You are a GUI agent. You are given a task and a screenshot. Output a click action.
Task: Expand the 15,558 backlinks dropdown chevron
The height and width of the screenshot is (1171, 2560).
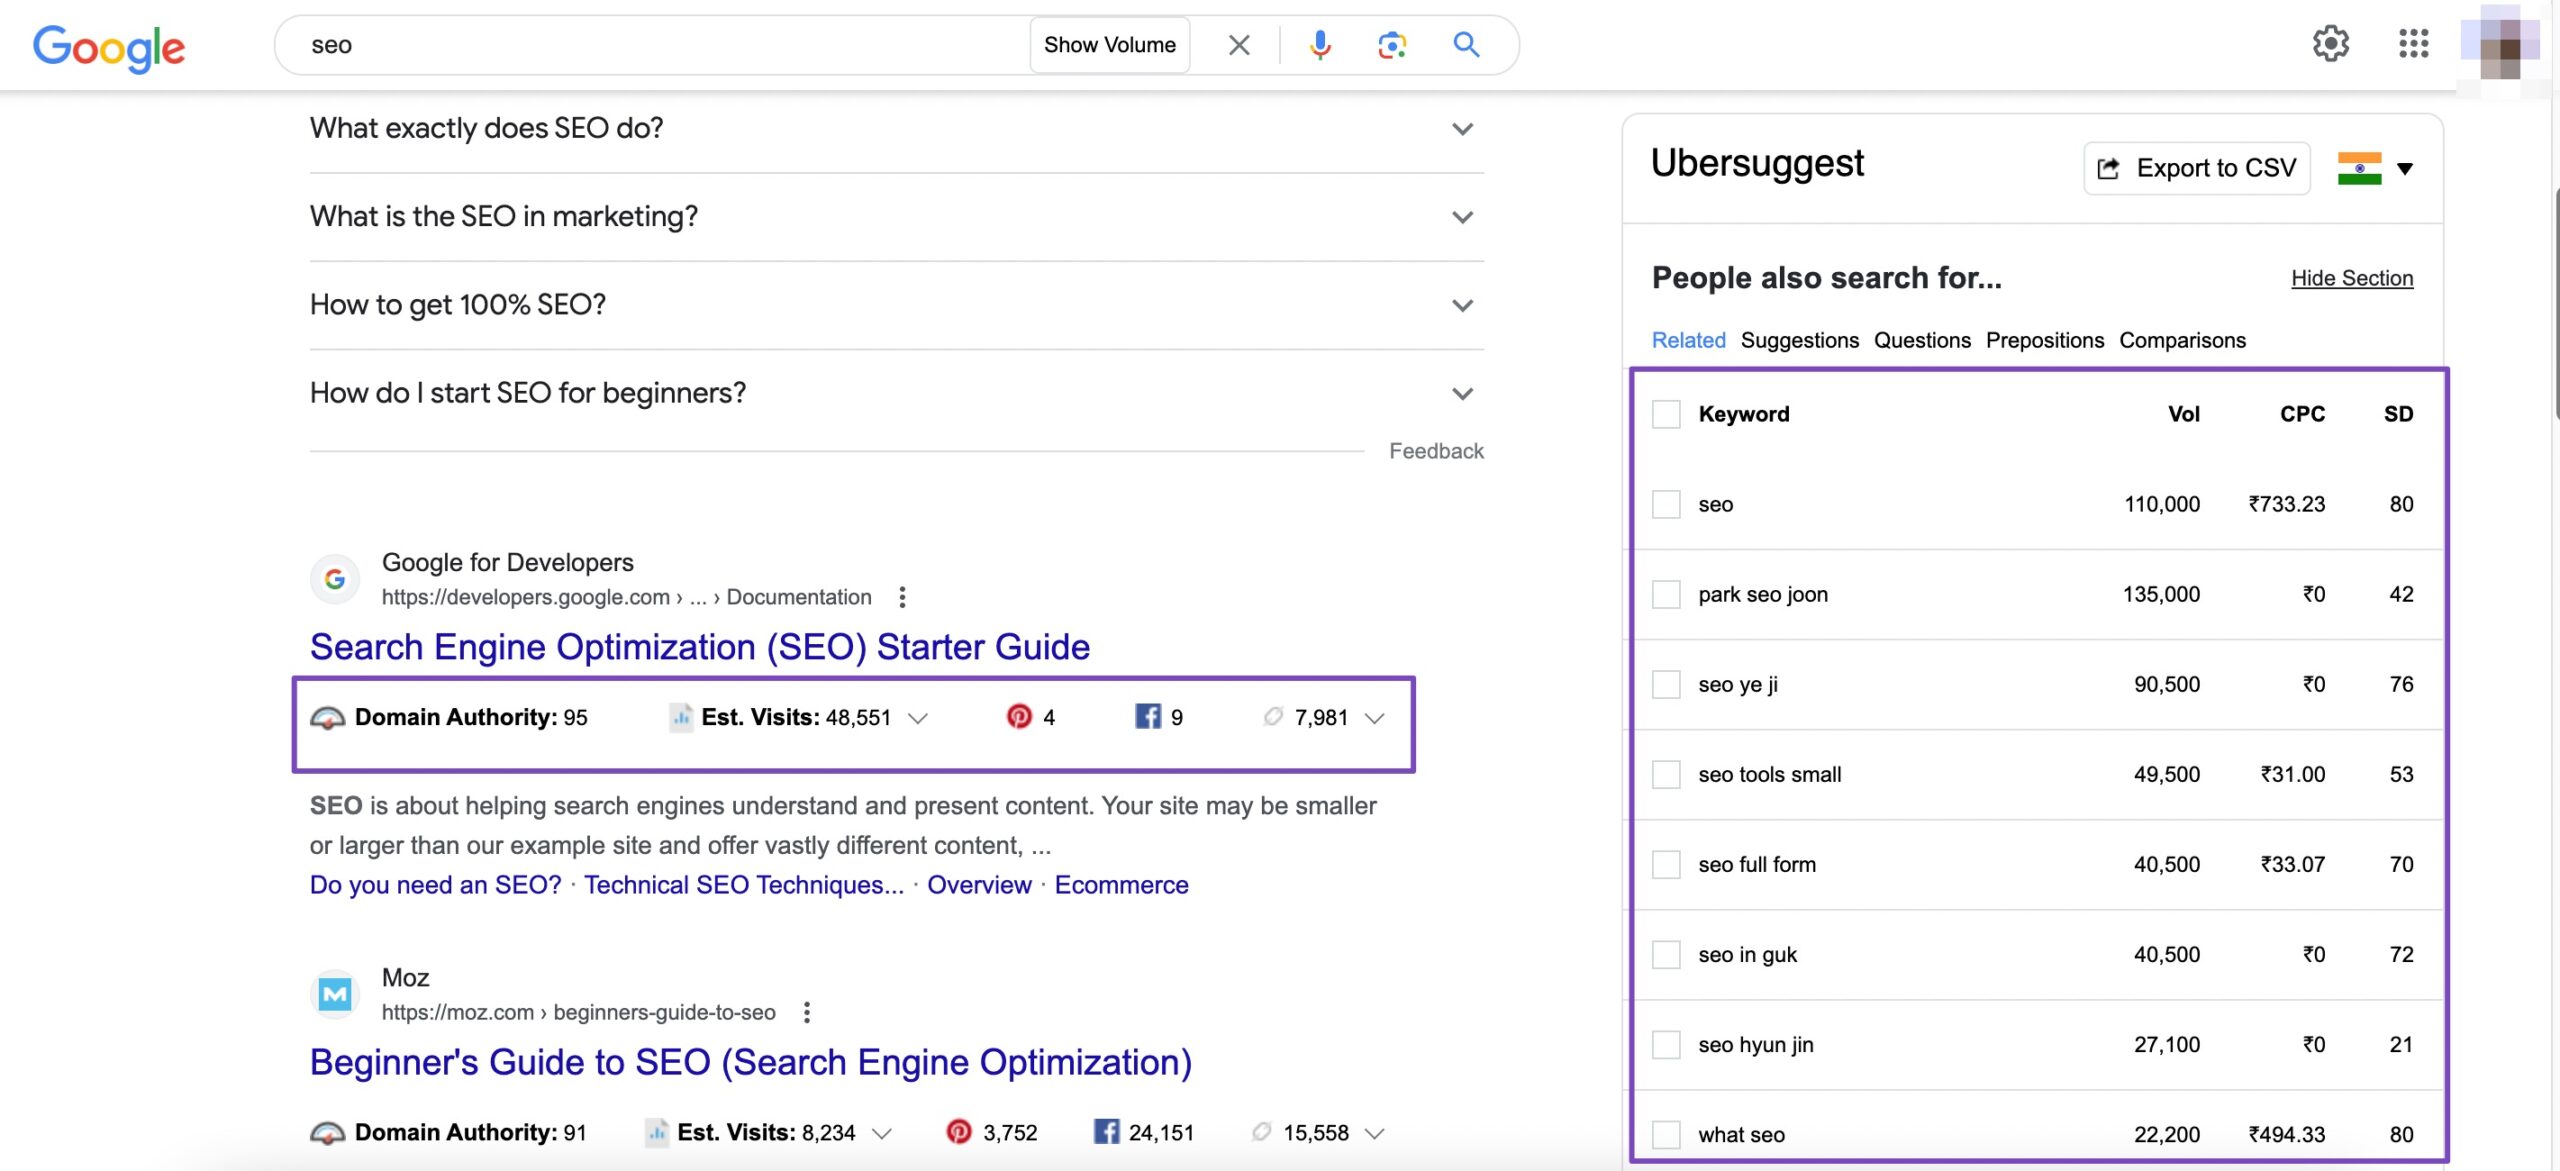[x=1374, y=1133]
